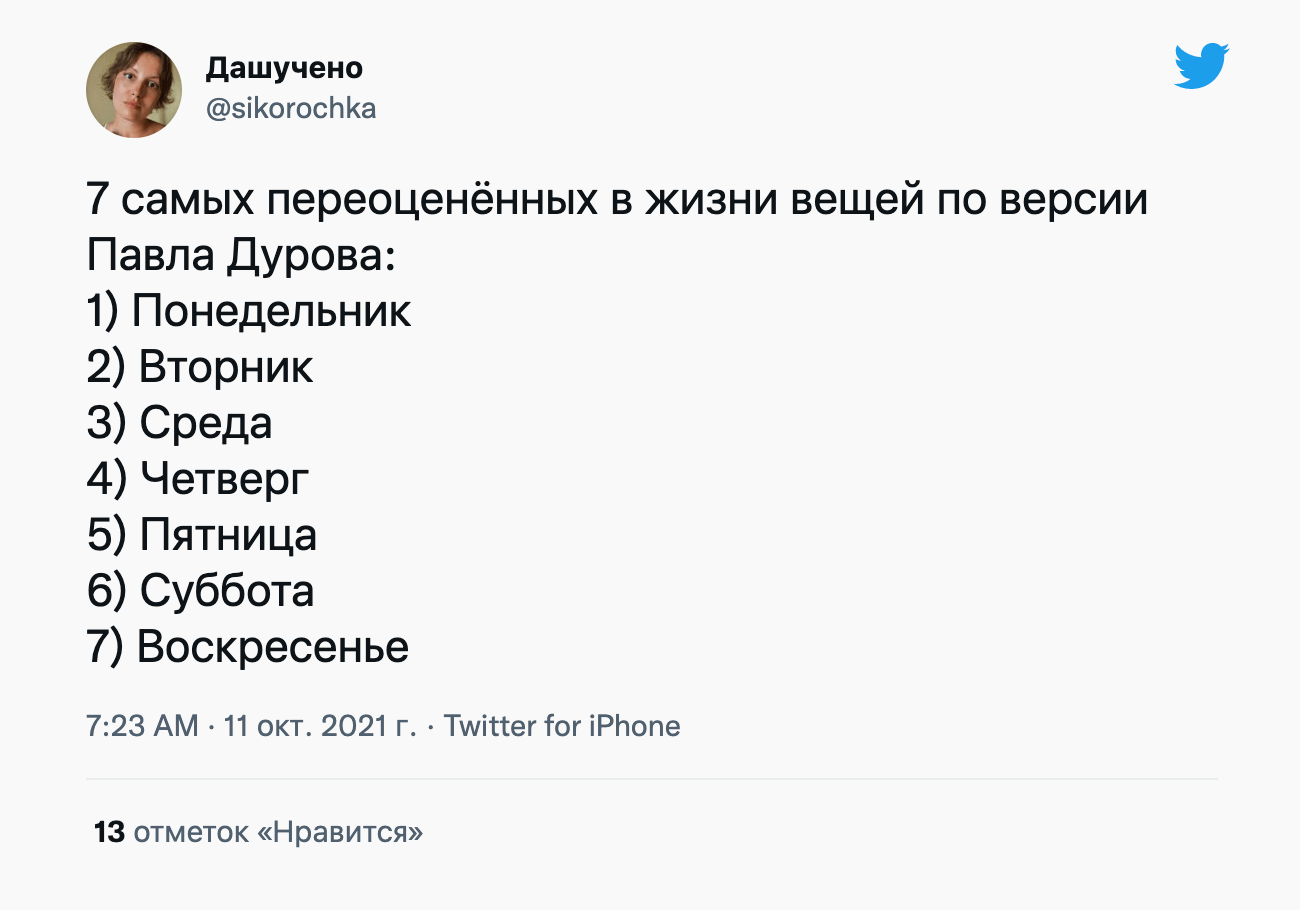The height and width of the screenshot is (910, 1300).
Task: Select the list line "4) Четверг"
Action: click(198, 479)
